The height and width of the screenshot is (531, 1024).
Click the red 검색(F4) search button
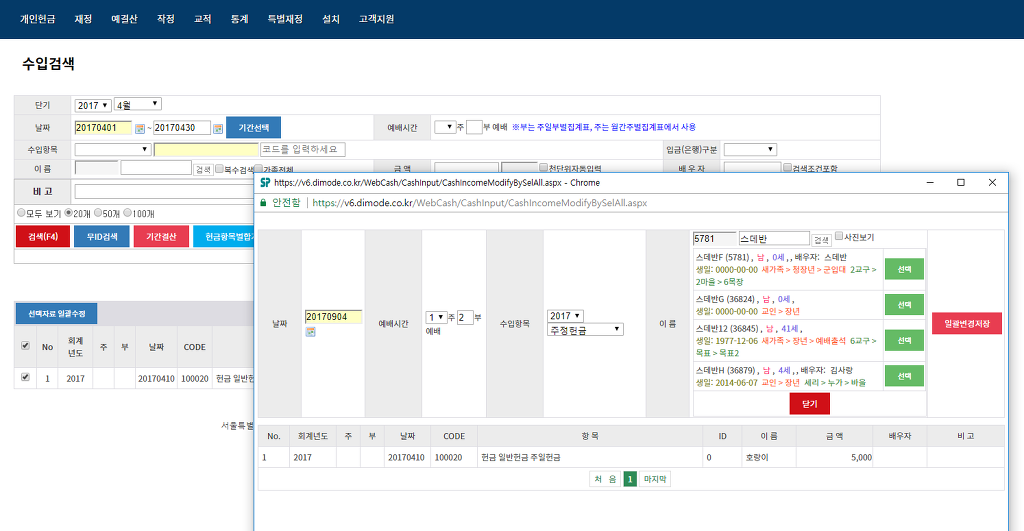pyautogui.click(x=42, y=237)
